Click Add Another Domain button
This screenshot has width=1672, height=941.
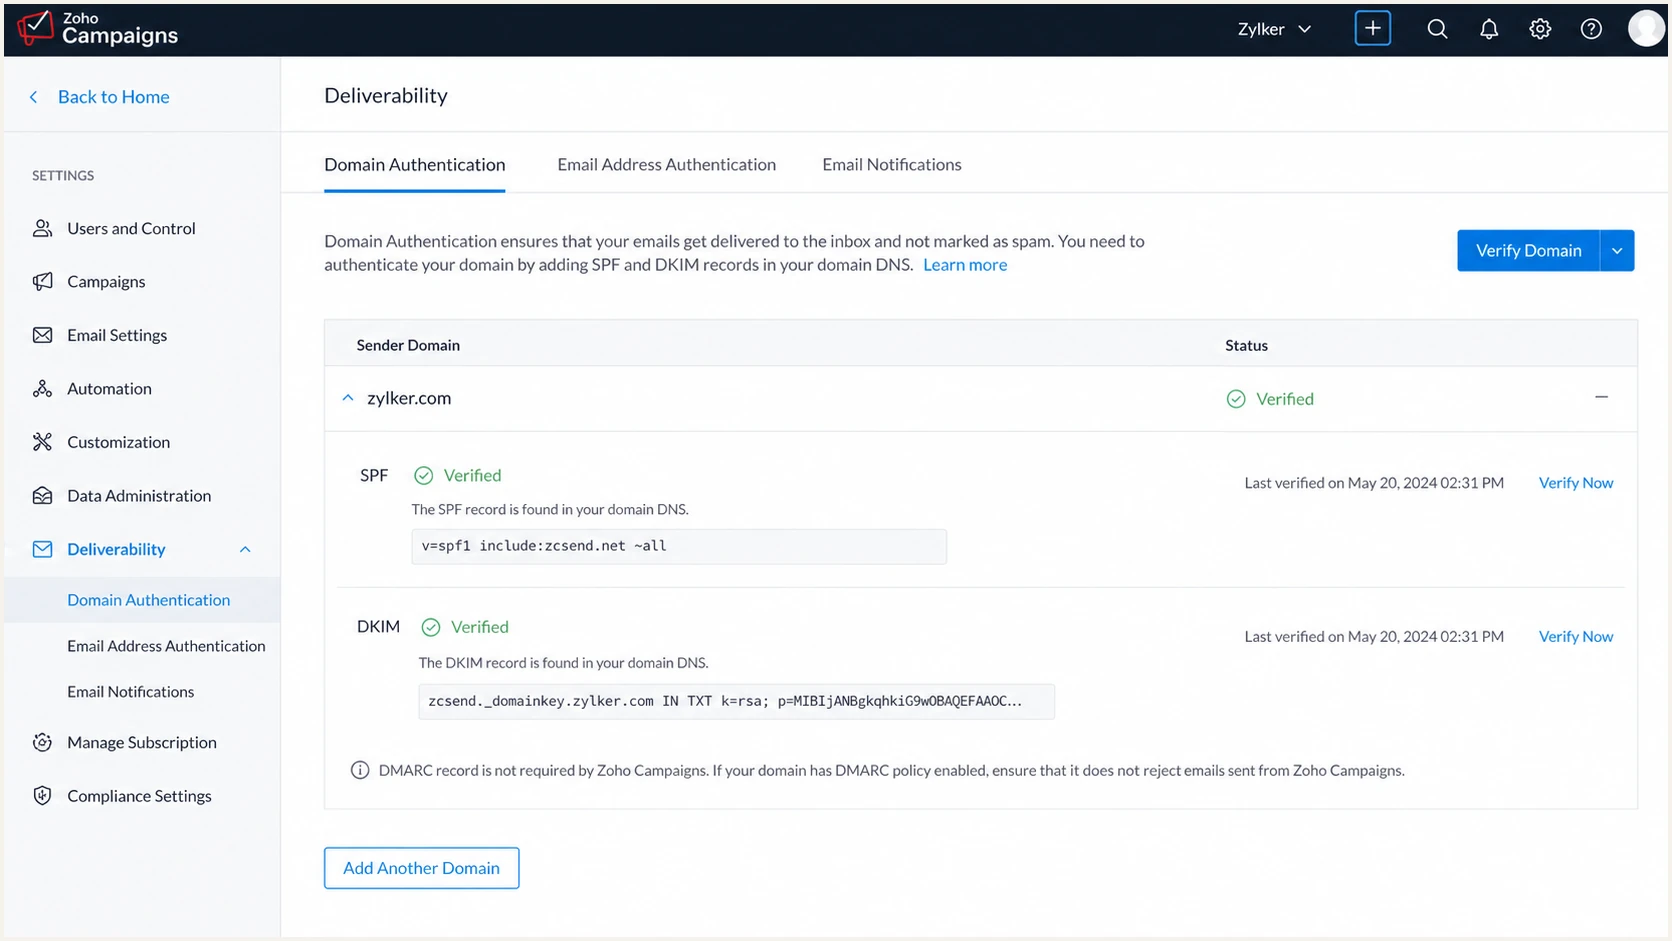421,868
